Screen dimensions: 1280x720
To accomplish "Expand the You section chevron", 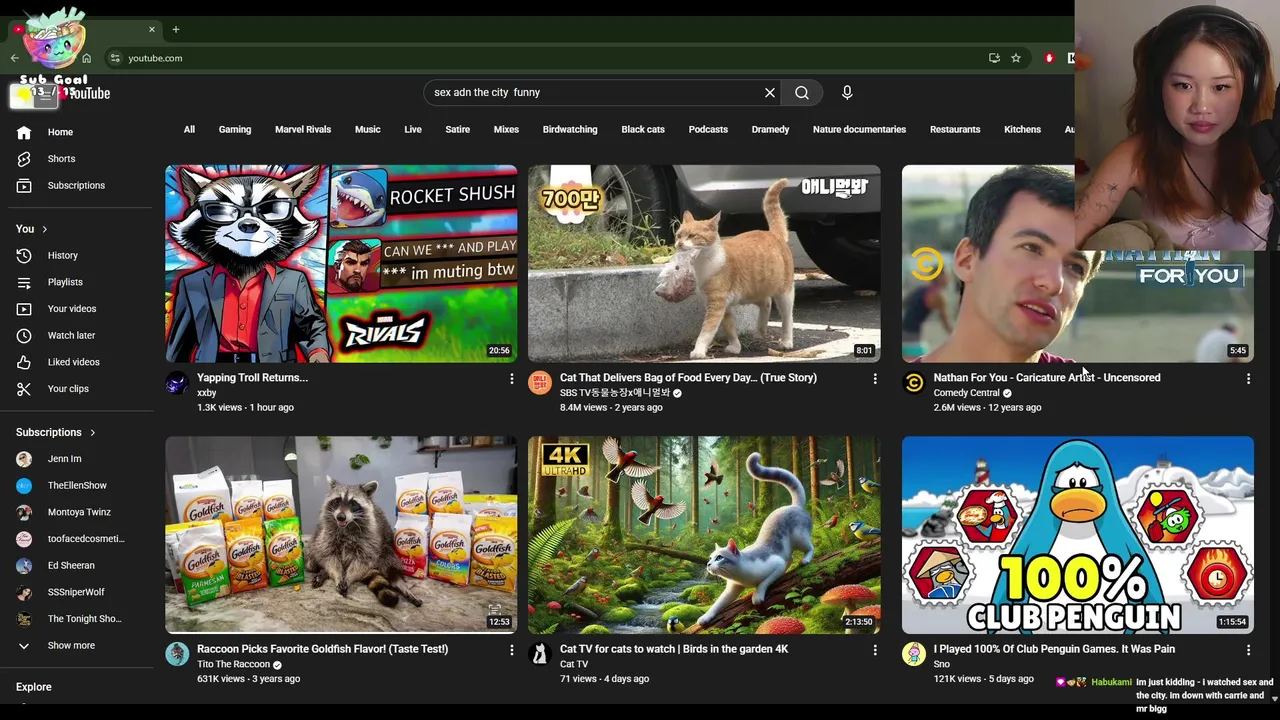I will click(44, 229).
